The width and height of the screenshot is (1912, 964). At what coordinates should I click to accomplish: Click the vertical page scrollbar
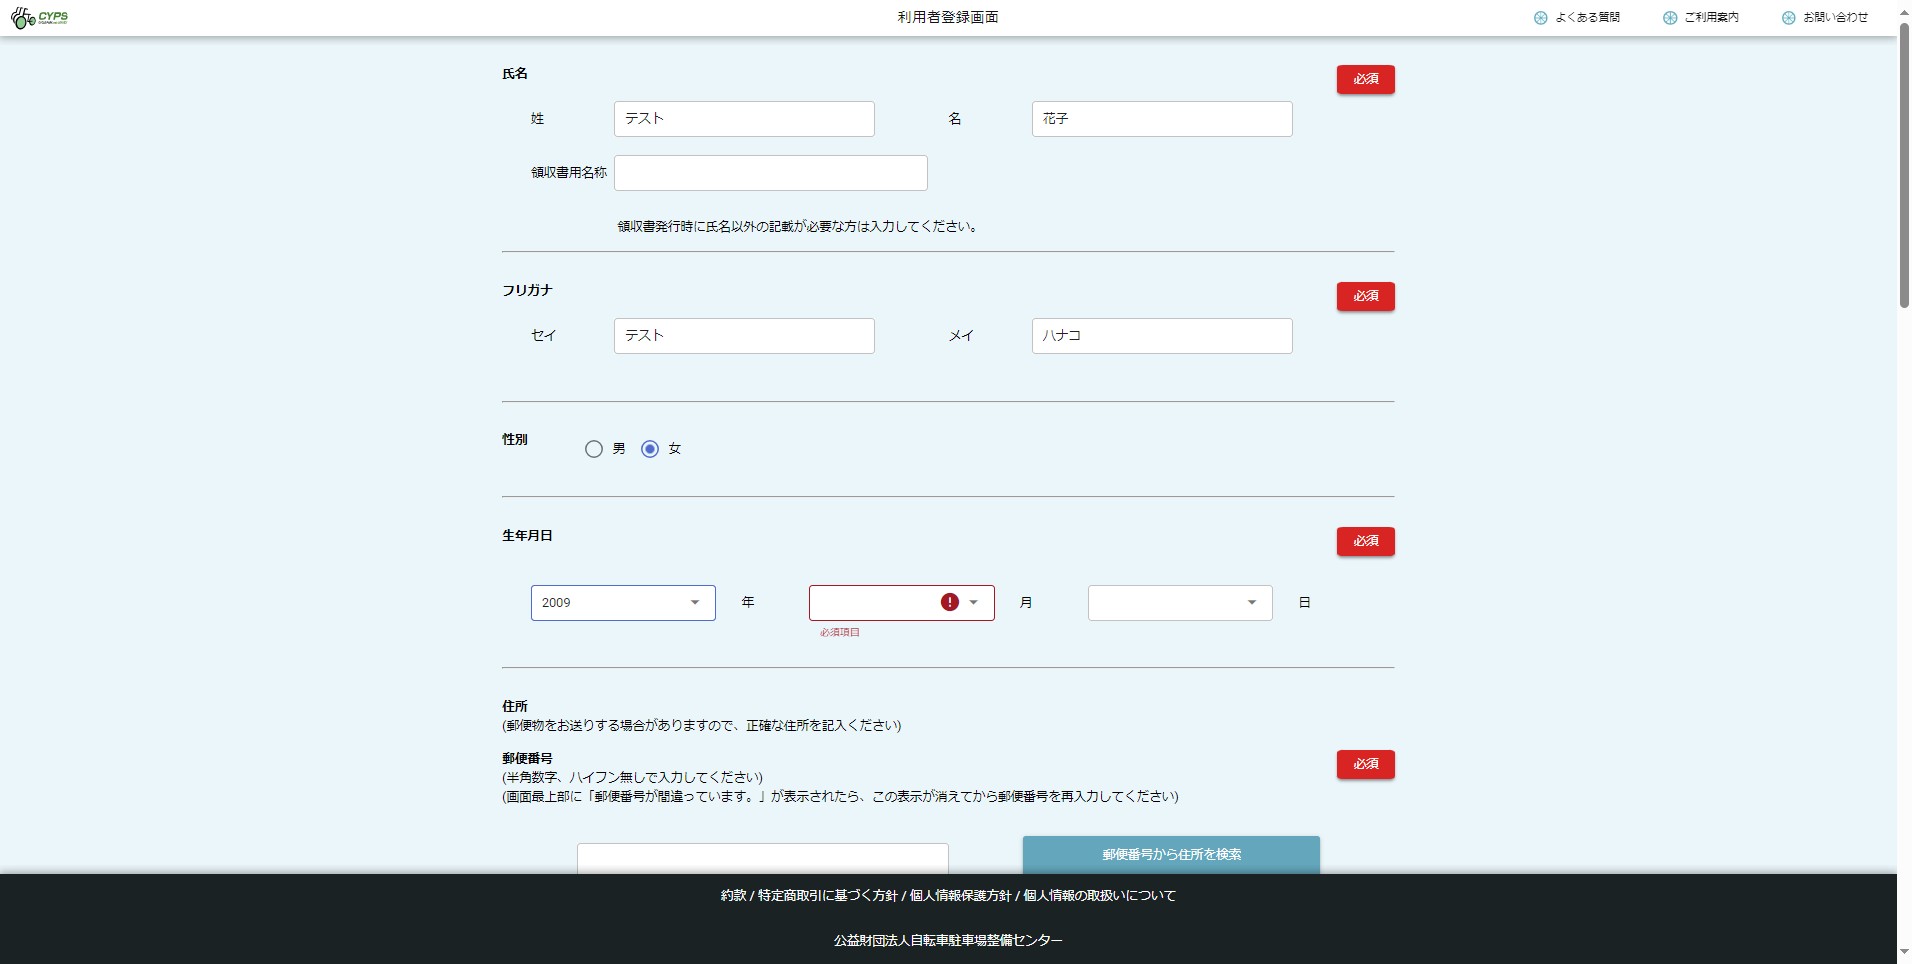(1904, 170)
